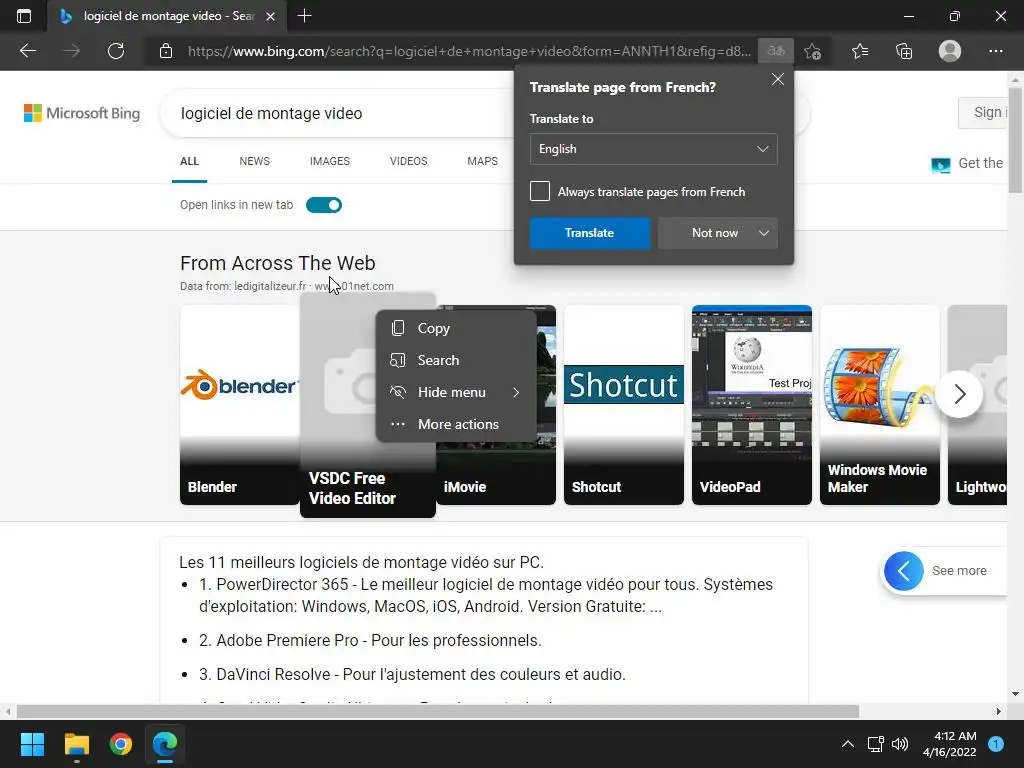This screenshot has width=1024, height=768.
Task: Open the Blender carousel card
Action: point(239,405)
